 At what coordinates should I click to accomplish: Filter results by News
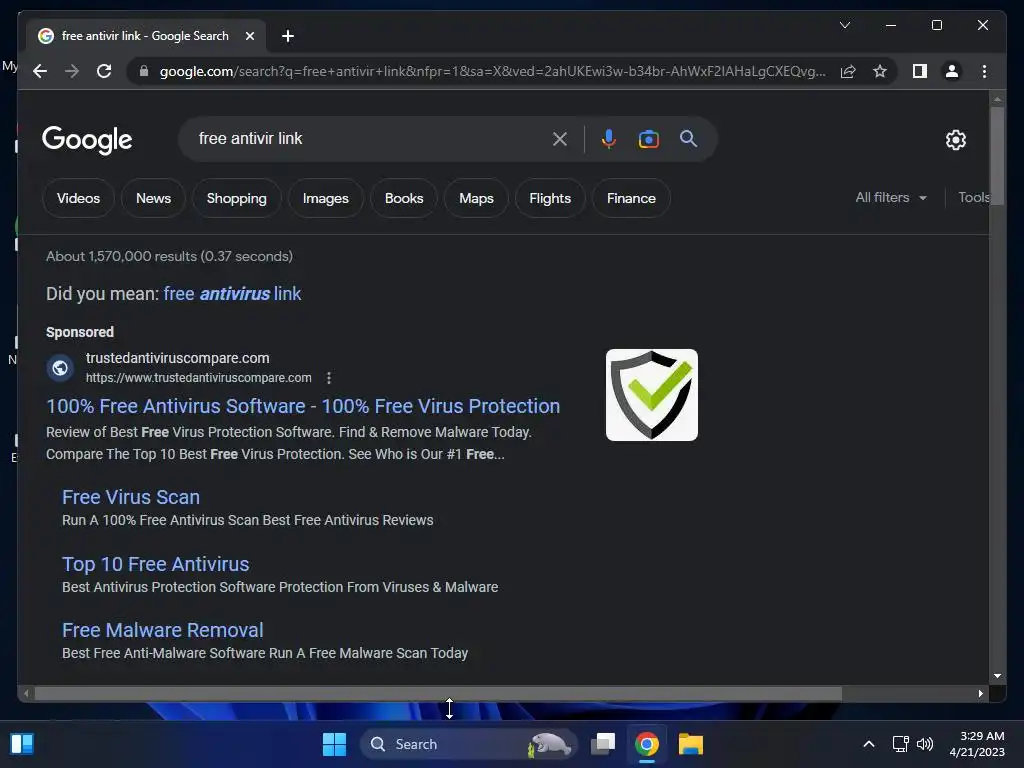(x=153, y=198)
